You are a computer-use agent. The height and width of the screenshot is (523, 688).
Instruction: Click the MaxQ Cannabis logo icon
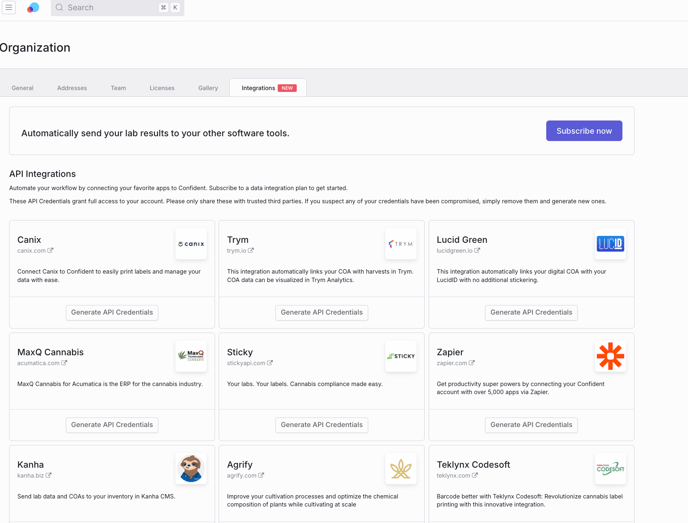coord(191,356)
